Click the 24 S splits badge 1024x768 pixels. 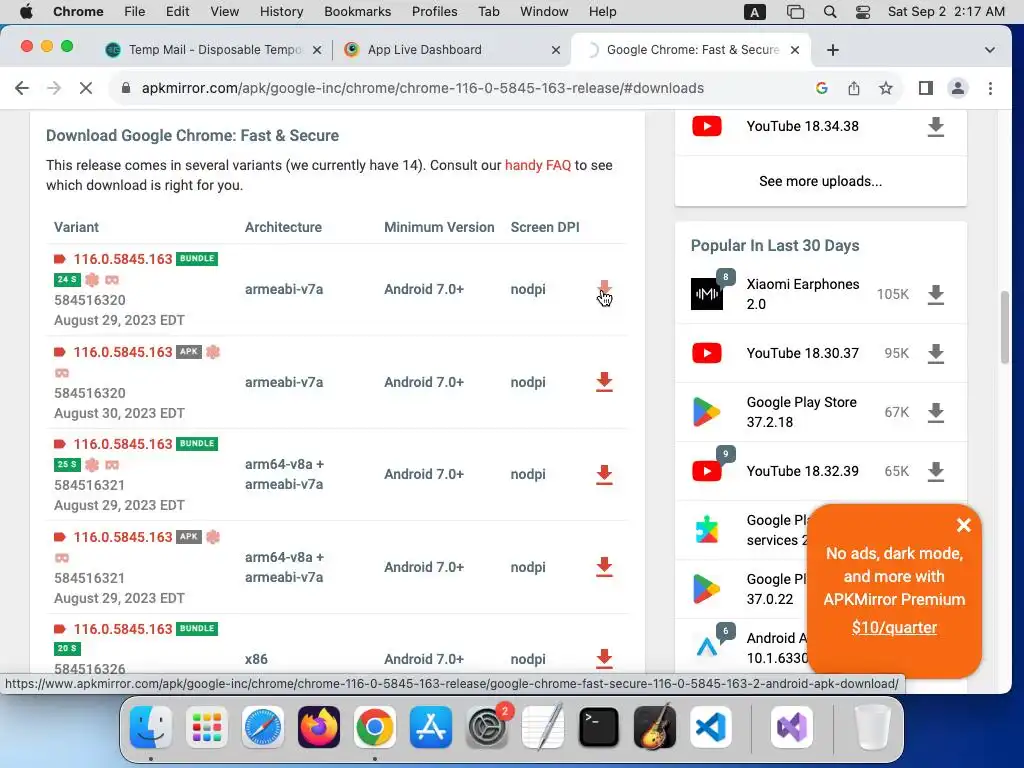(x=67, y=280)
